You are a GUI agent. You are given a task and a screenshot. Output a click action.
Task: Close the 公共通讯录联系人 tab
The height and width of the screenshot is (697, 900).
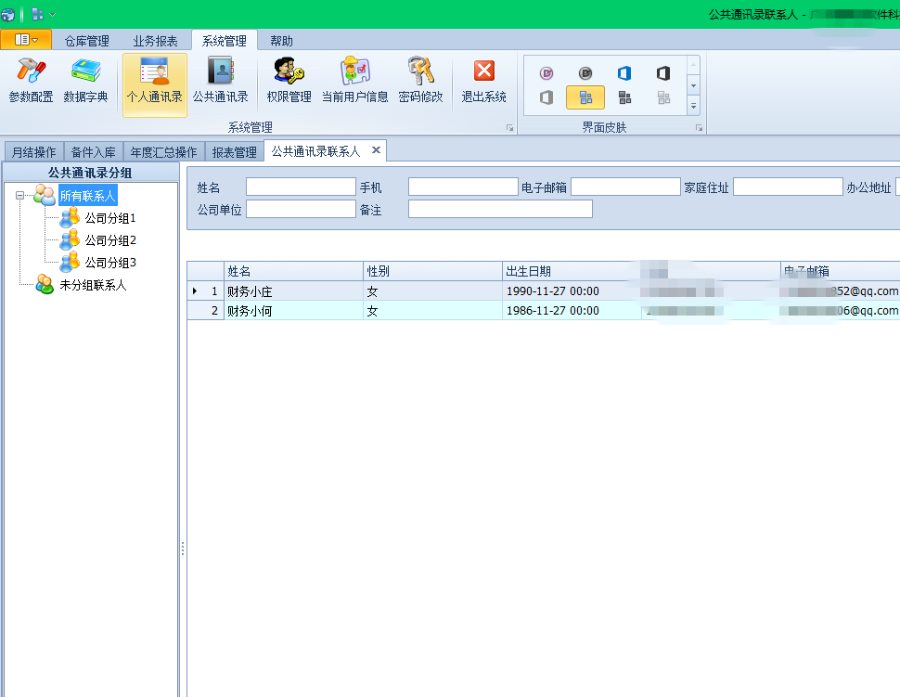pyautogui.click(x=375, y=150)
